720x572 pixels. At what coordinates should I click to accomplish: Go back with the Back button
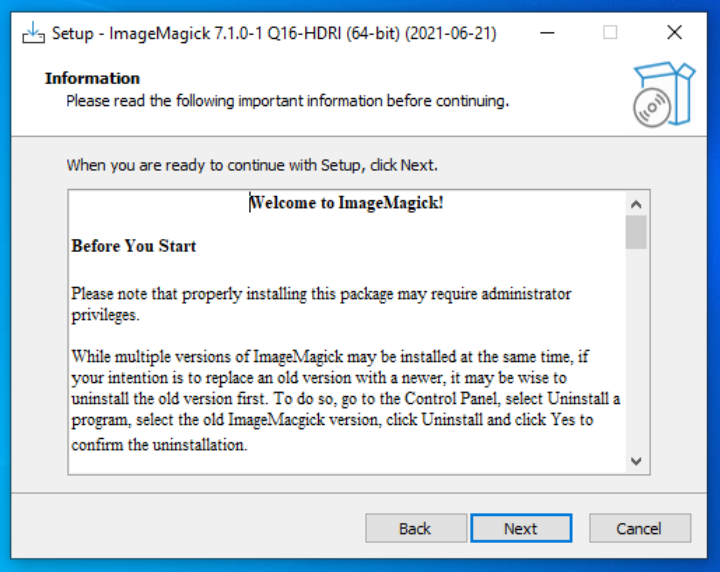(416, 528)
